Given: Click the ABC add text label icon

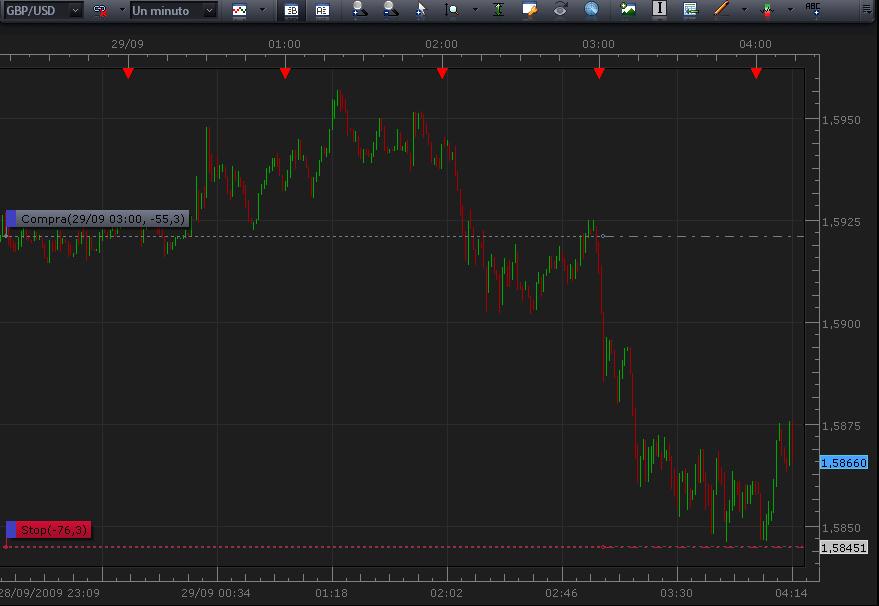Looking at the screenshot, I should (x=812, y=9).
